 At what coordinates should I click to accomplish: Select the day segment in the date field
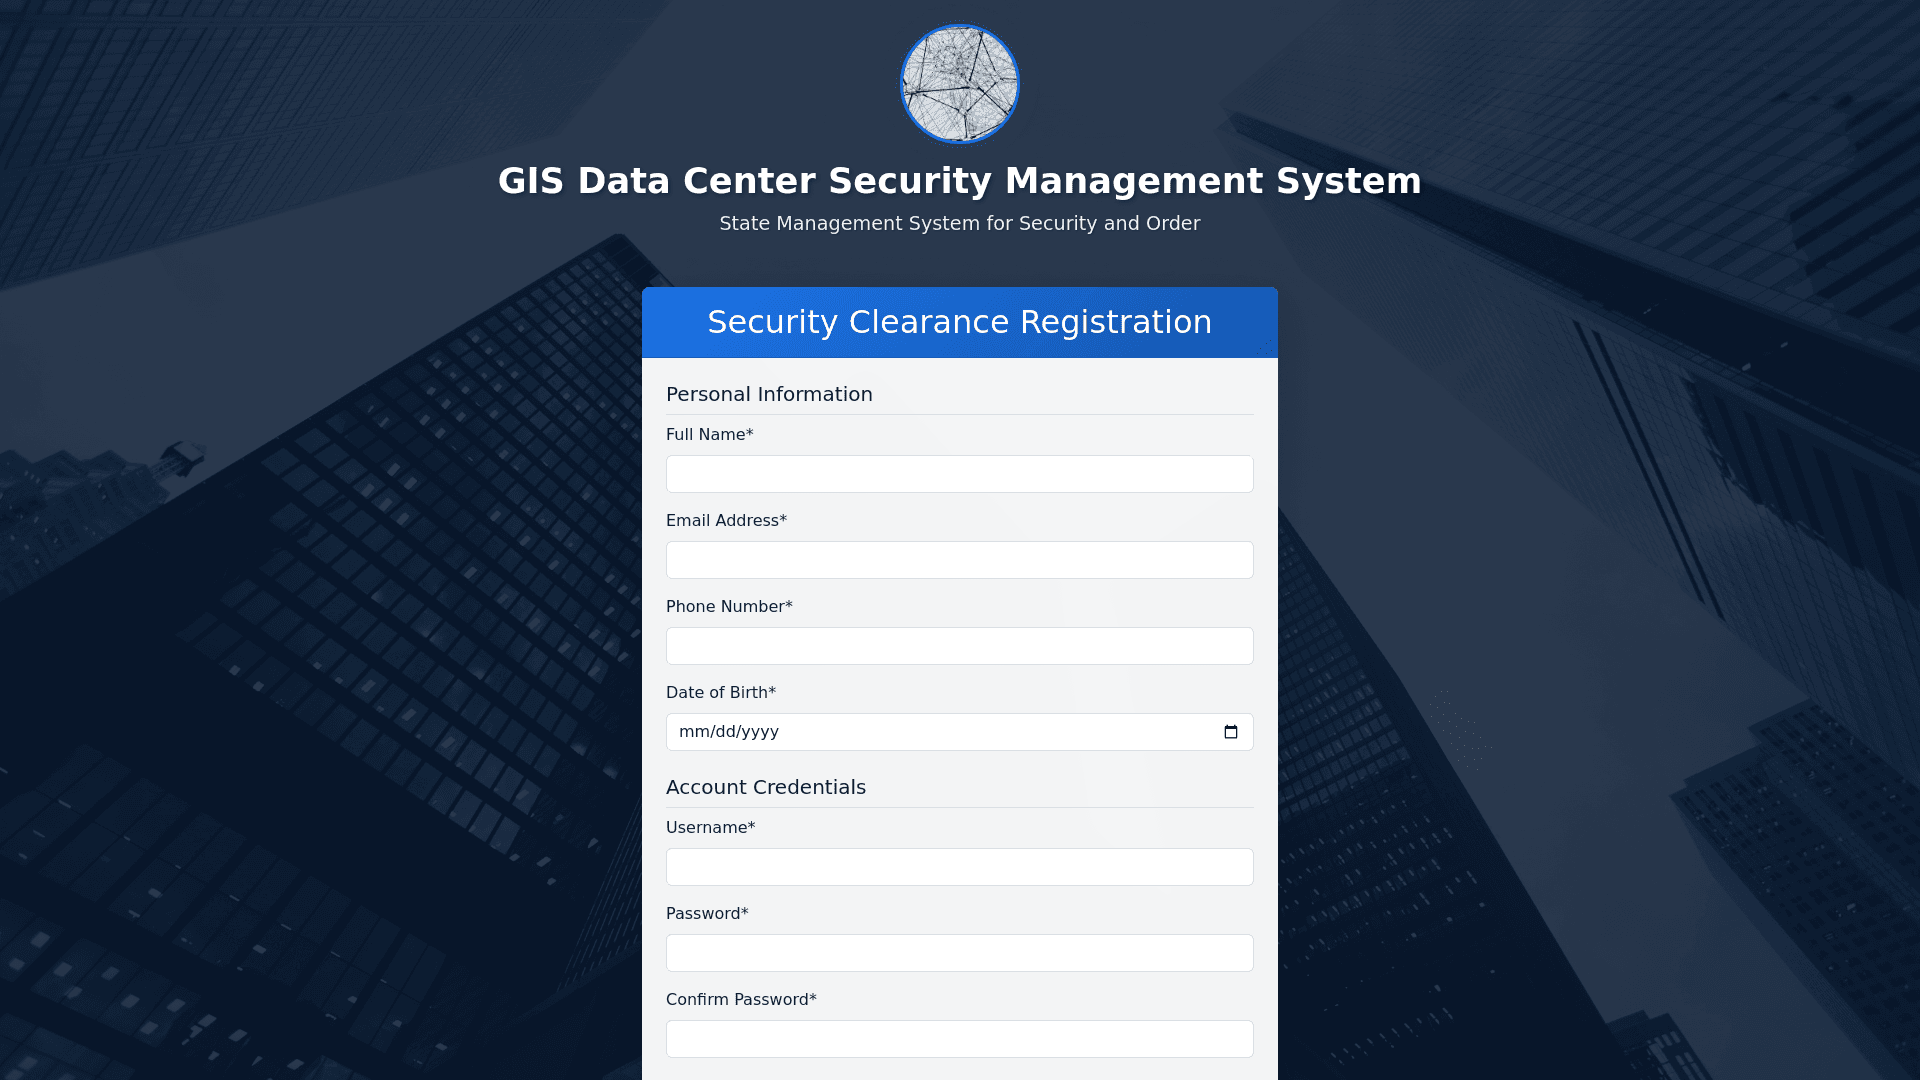724,732
